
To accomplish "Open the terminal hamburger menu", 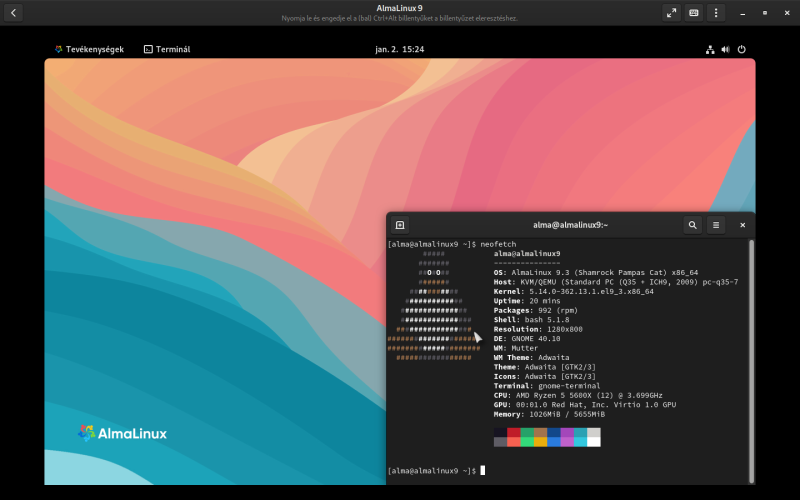I will 716,225.
